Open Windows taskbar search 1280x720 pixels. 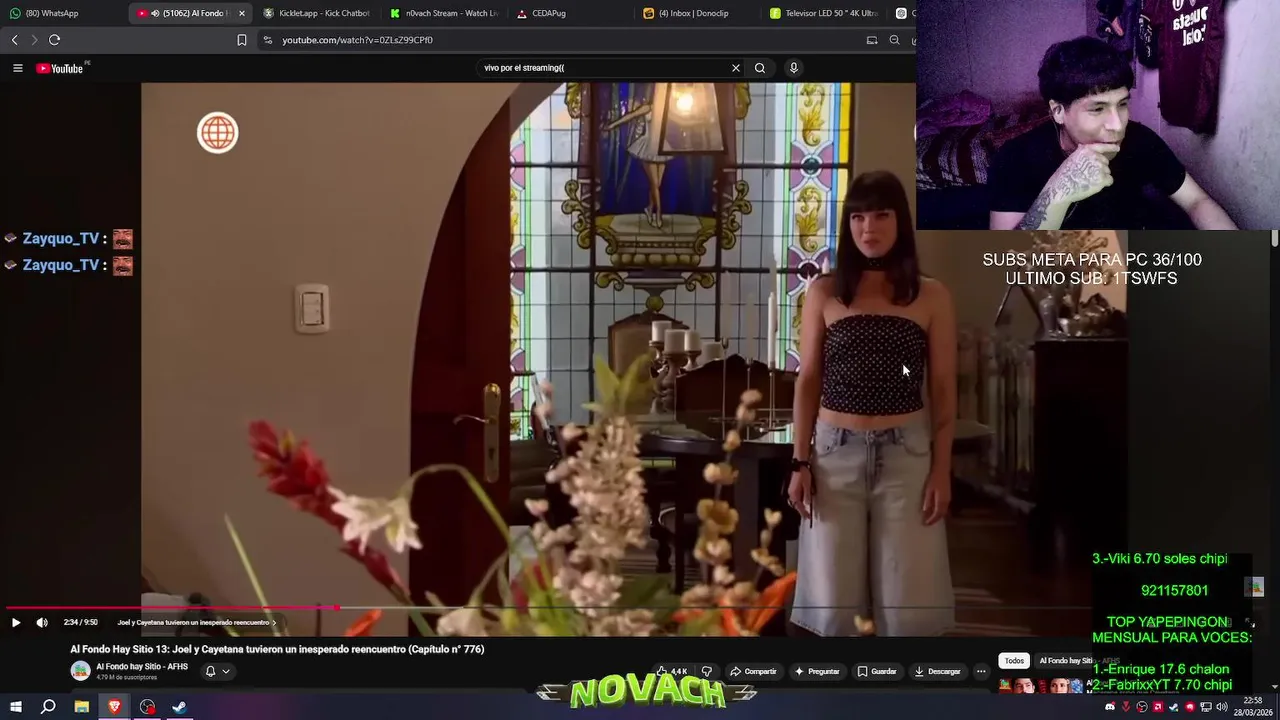(x=48, y=707)
